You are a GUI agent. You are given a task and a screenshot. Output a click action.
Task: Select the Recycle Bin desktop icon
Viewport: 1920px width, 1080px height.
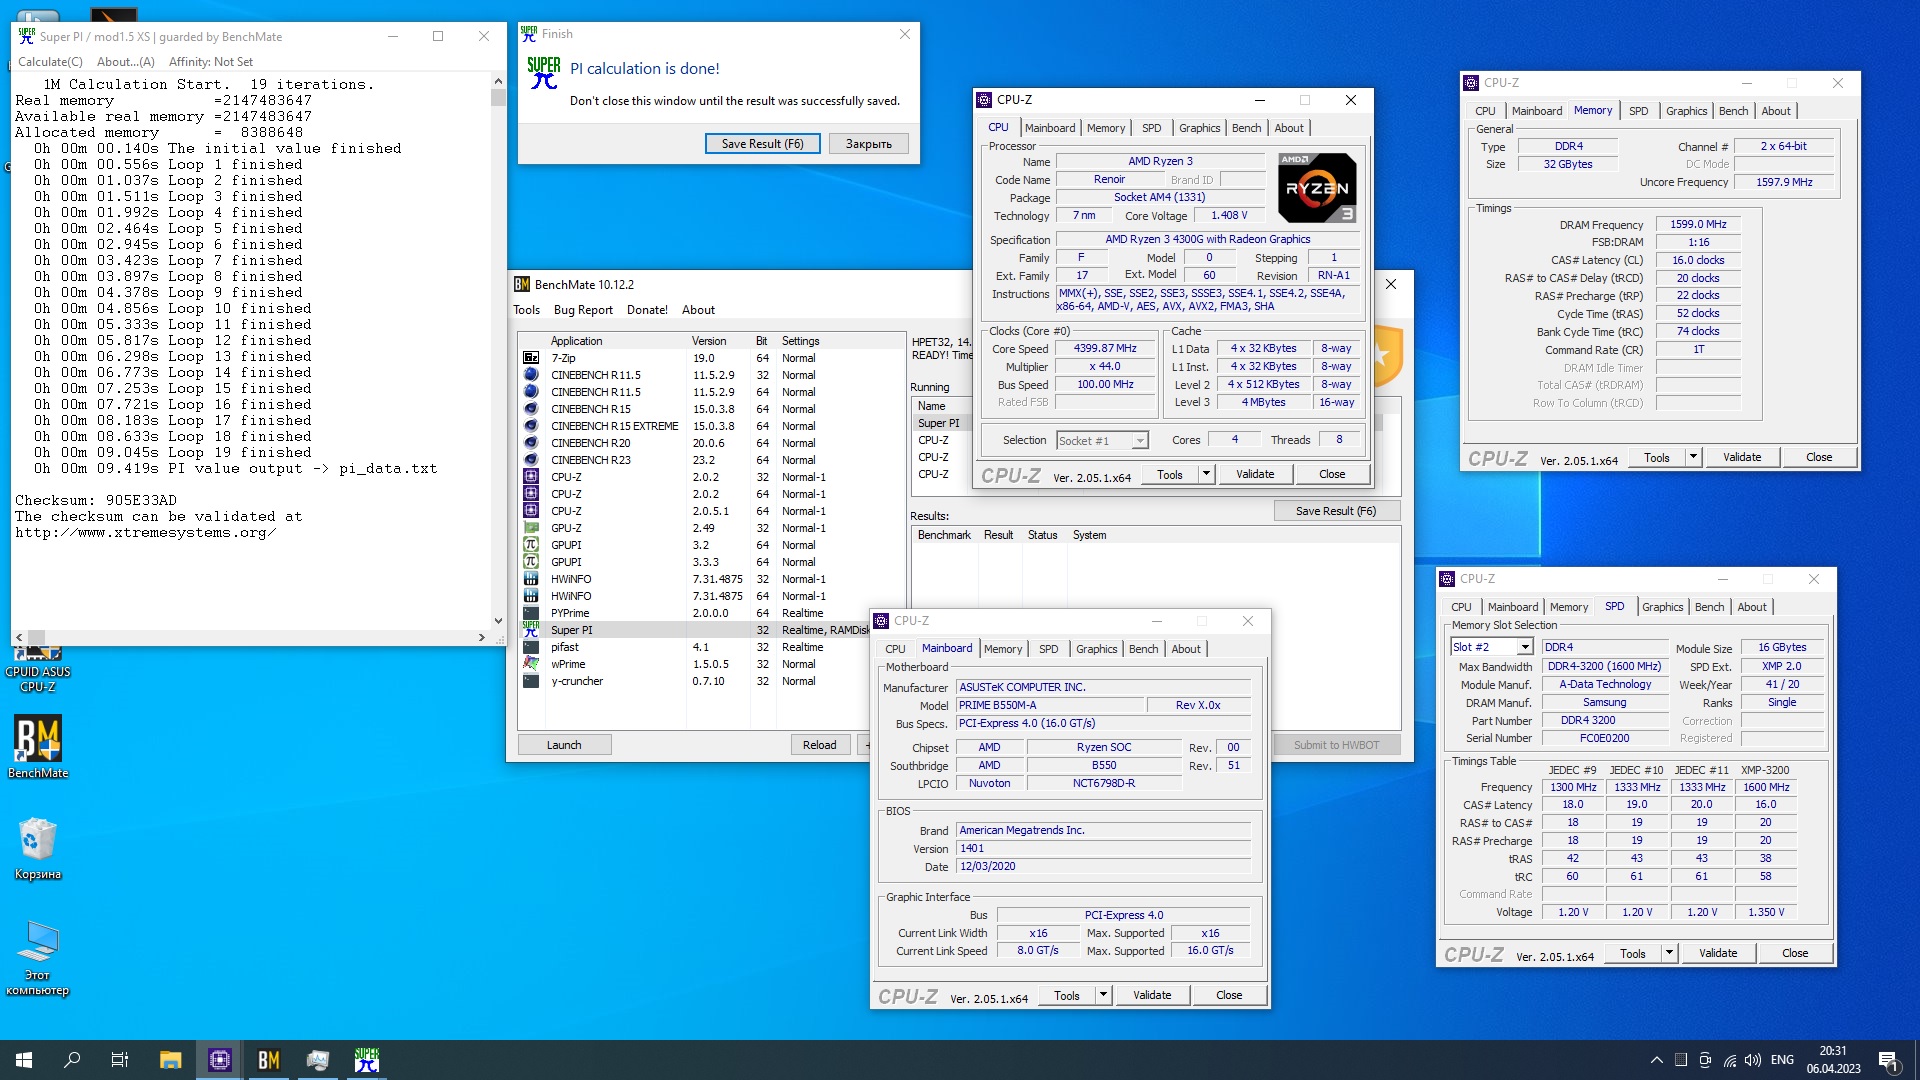pyautogui.click(x=38, y=848)
